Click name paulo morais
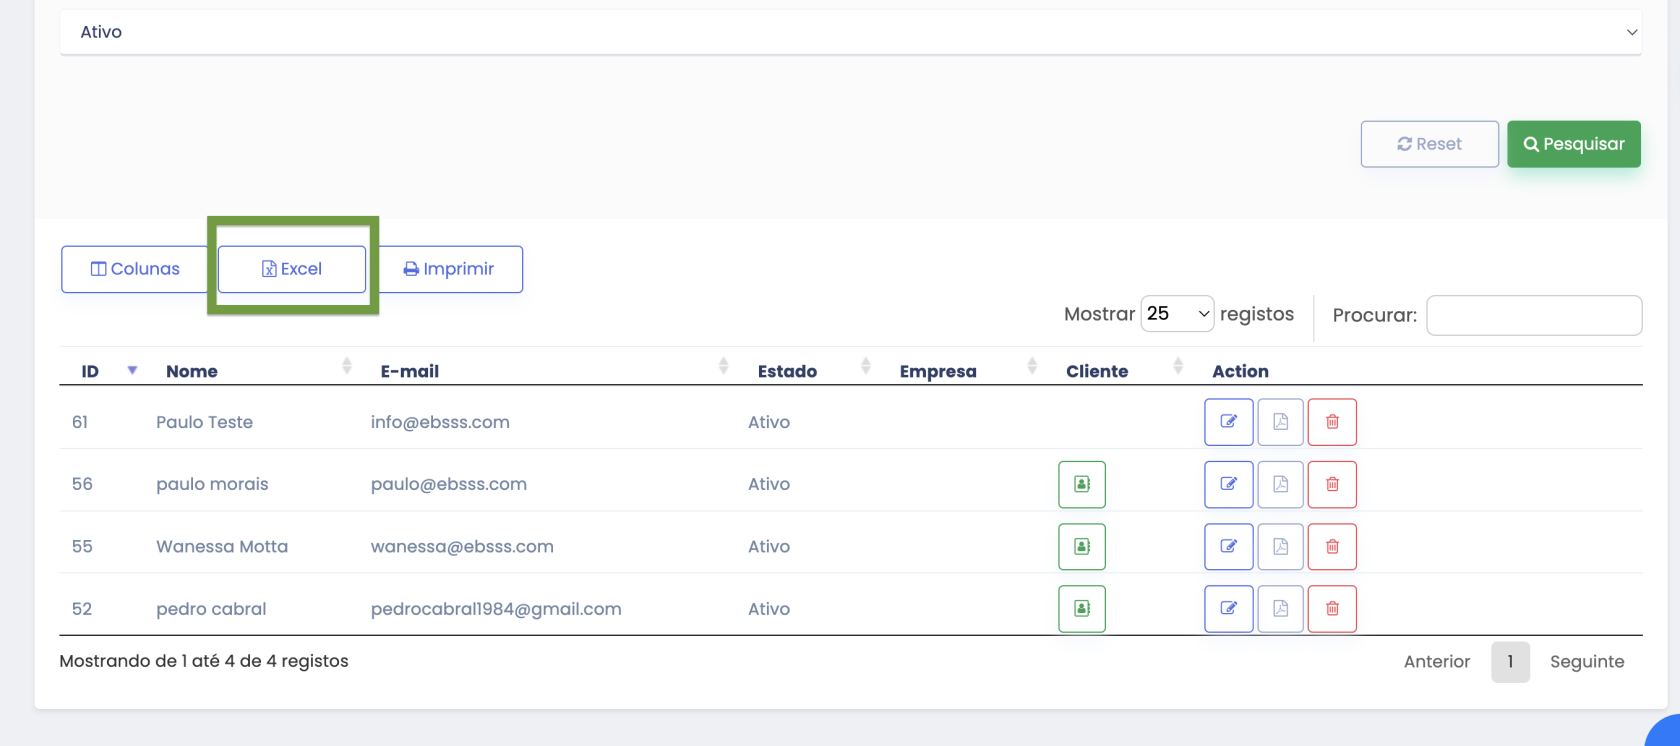 (x=212, y=484)
